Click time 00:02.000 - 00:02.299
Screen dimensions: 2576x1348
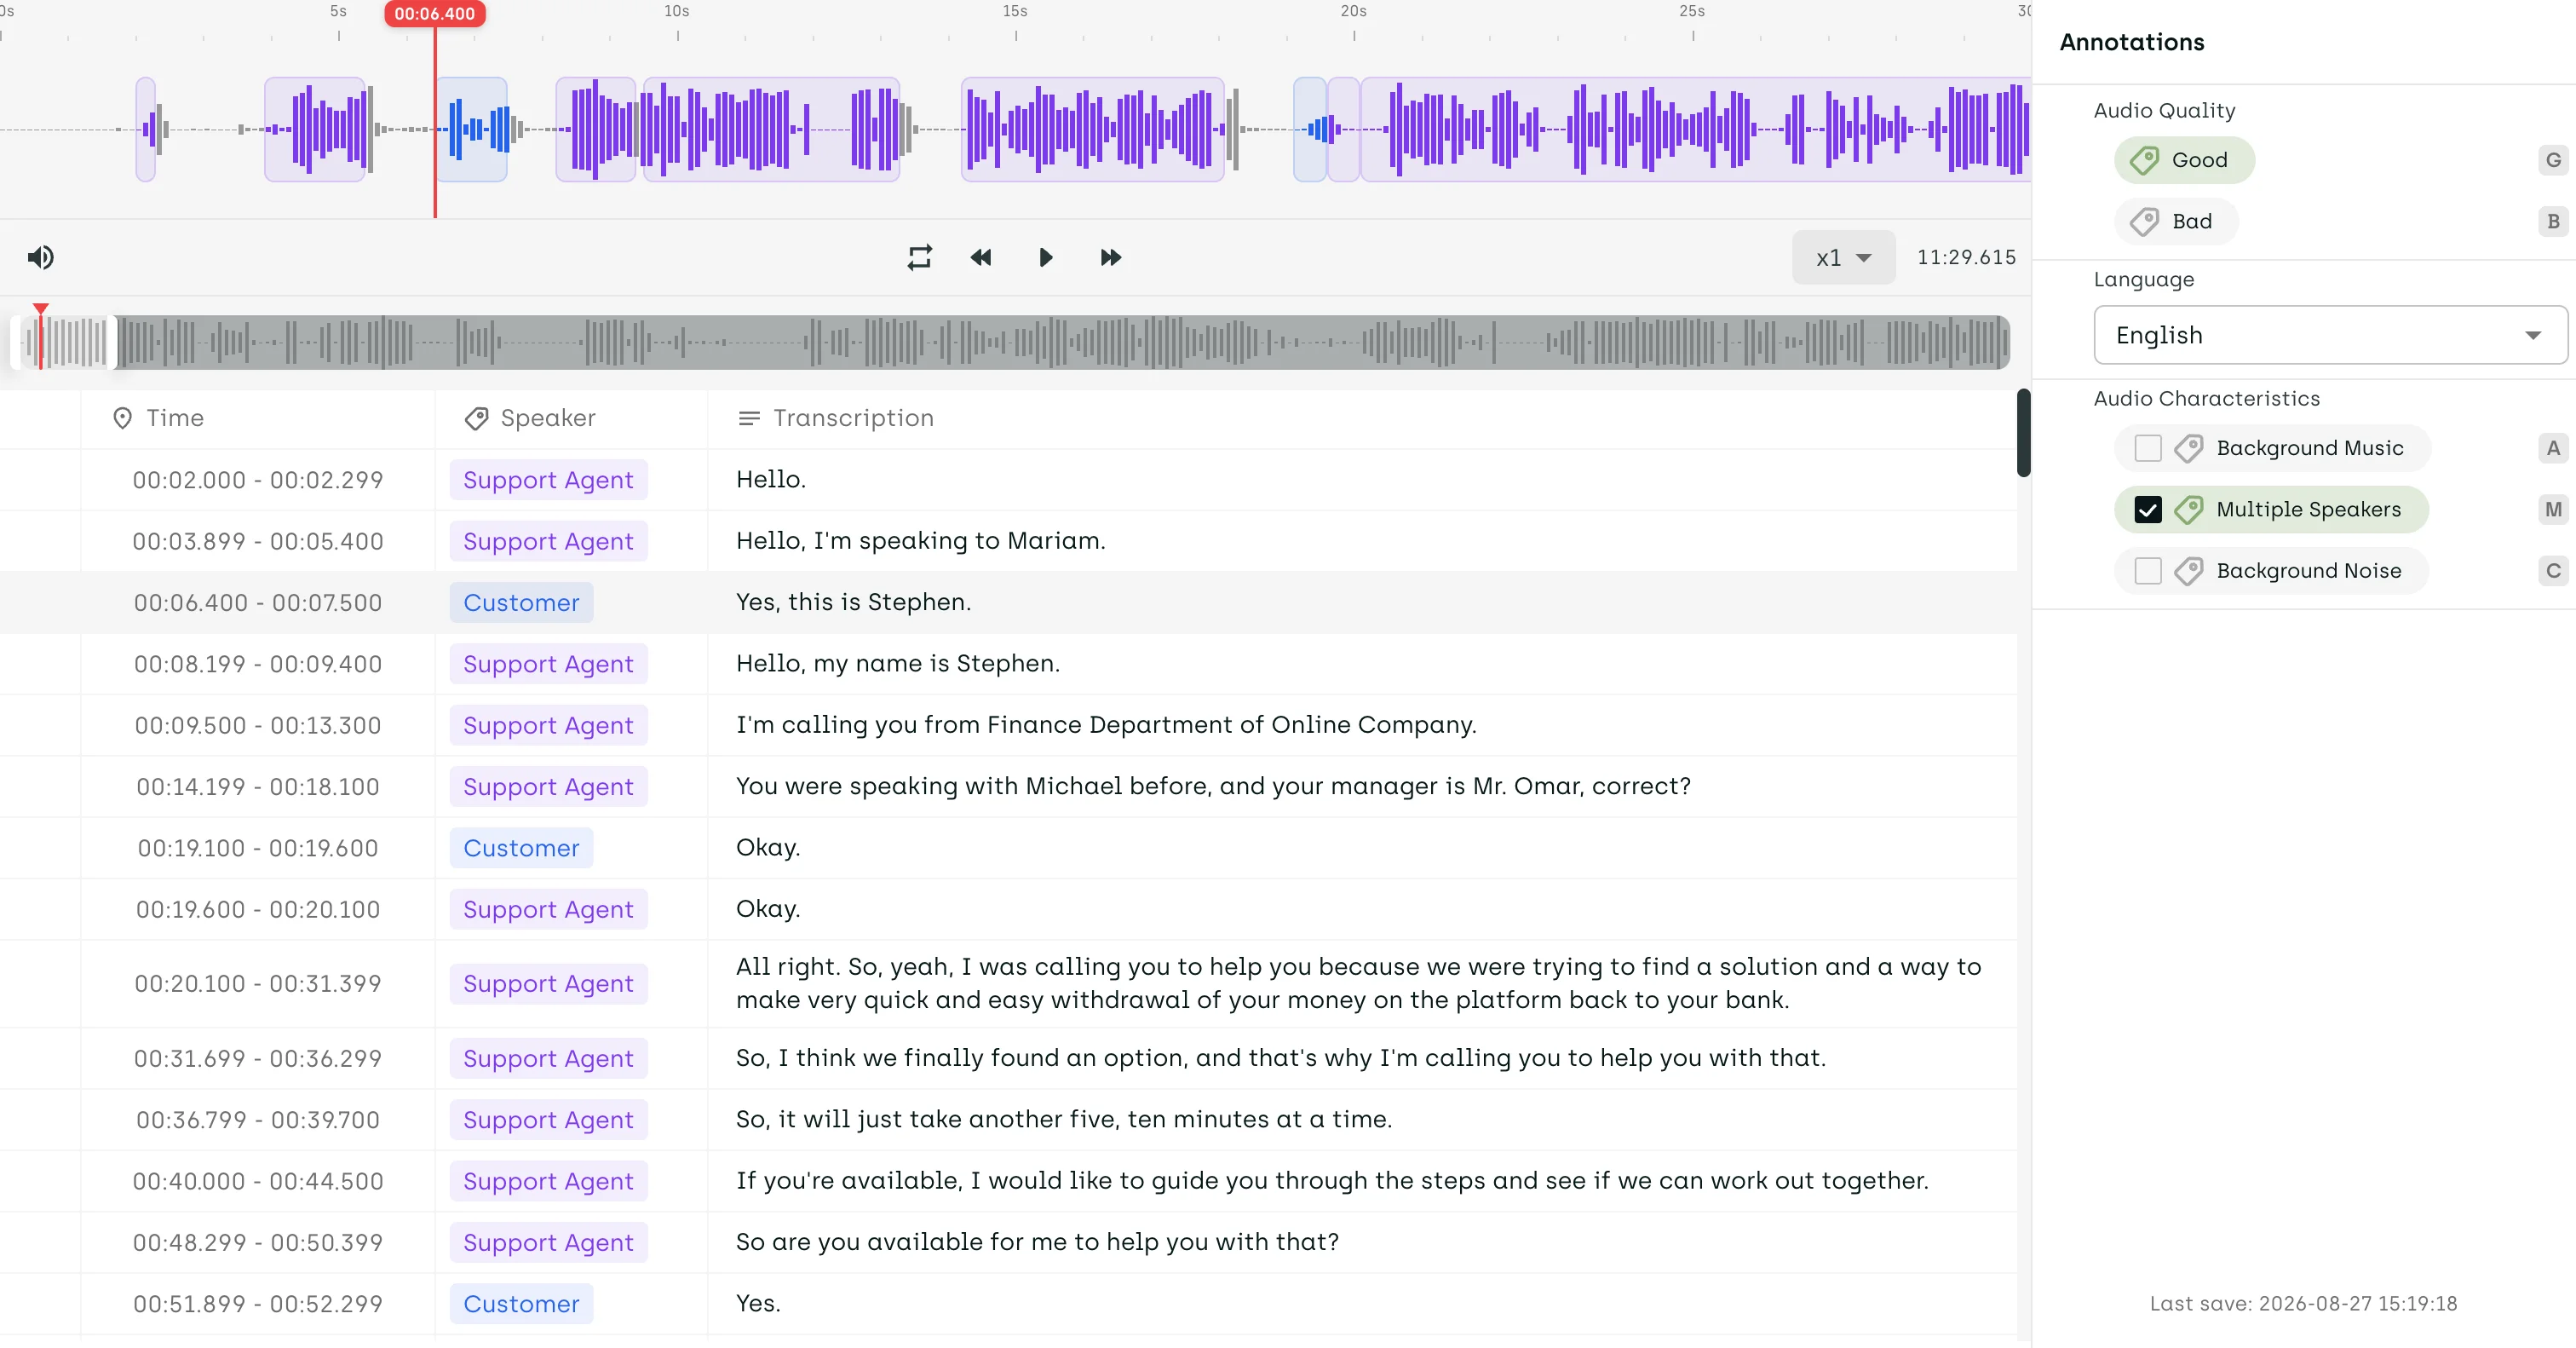[x=258, y=480]
